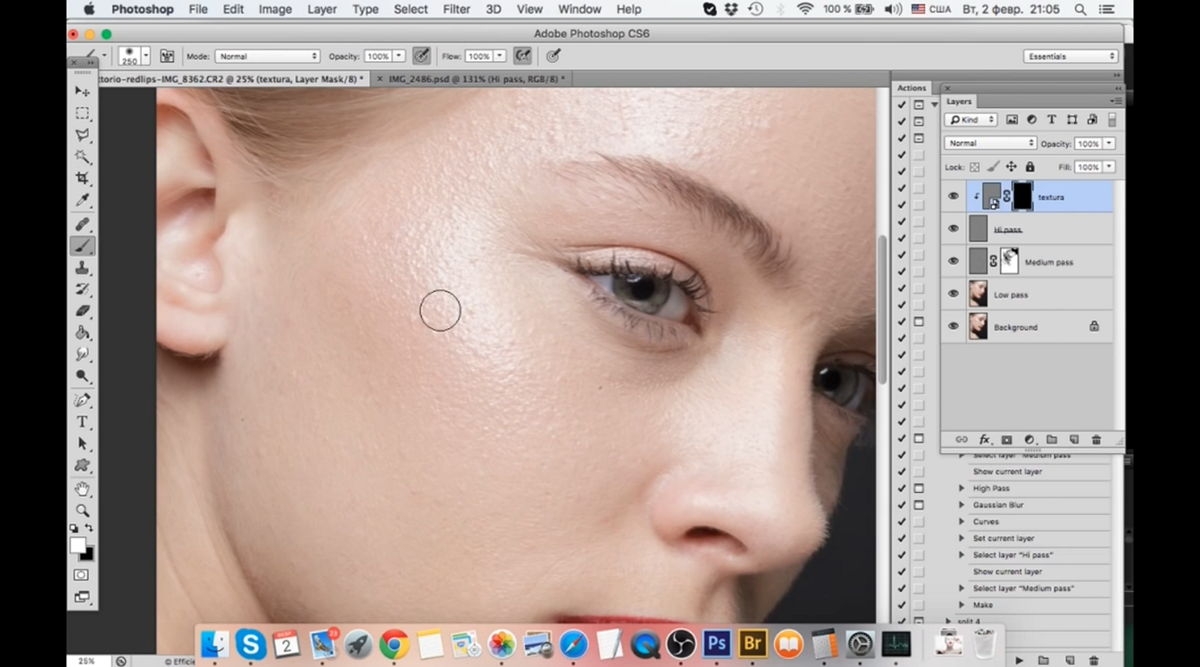Open the layer Kind filter dropdown
The width and height of the screenshot is (1200, 667).
(972, 119)
